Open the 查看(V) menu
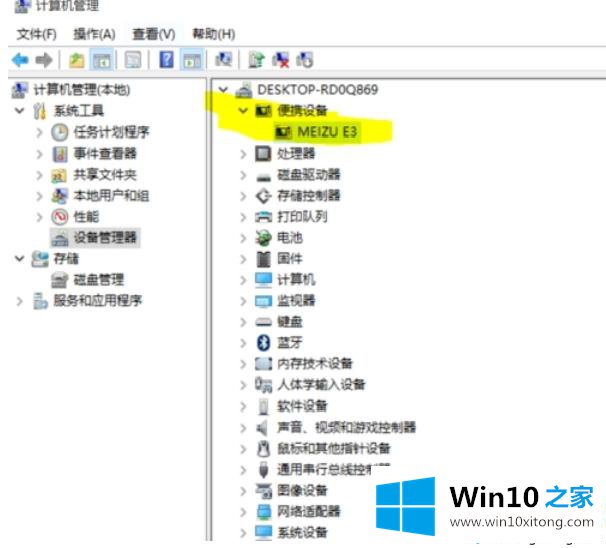This screenshot has height=548, width=606. tap(153, 34)
